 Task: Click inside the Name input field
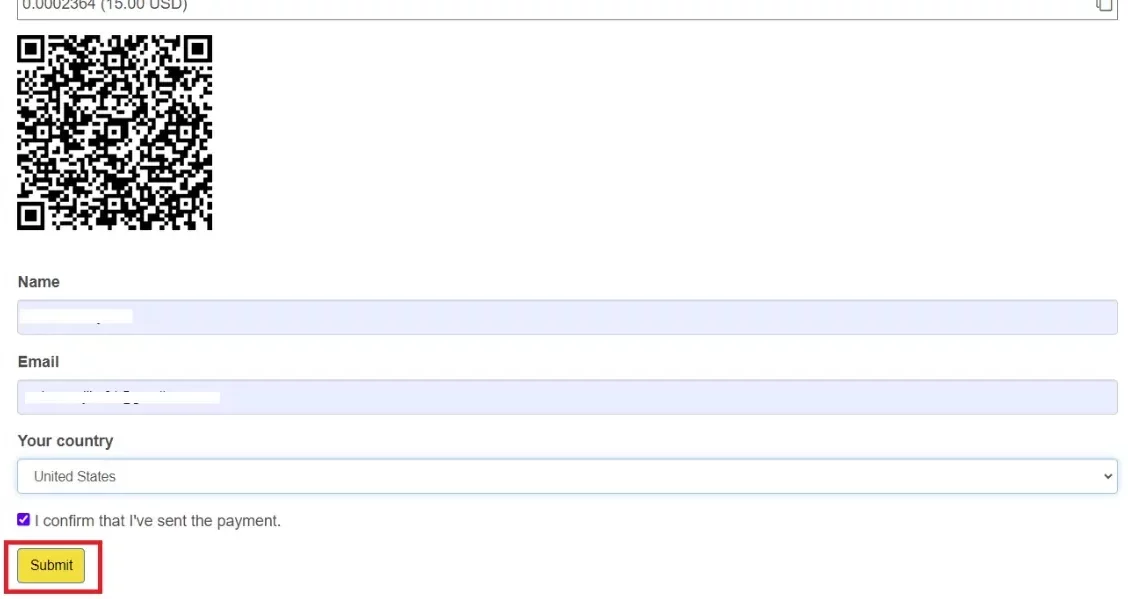(x=566, y=317)
